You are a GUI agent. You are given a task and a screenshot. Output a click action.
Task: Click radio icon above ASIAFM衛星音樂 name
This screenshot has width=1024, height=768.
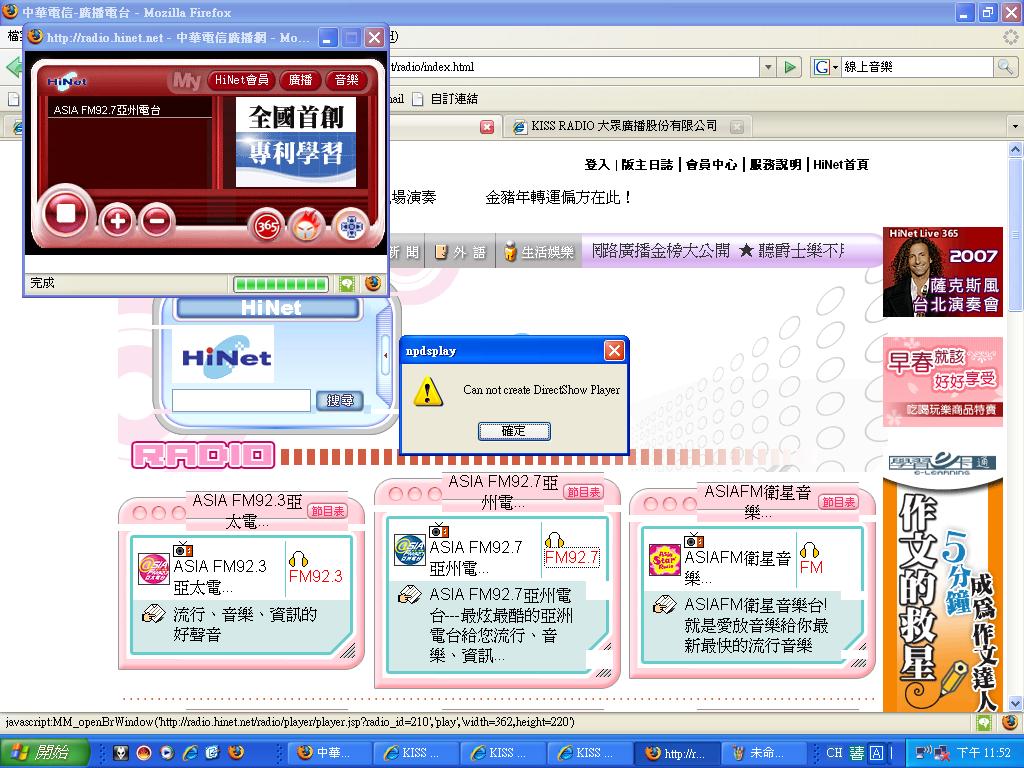point(694,541)
